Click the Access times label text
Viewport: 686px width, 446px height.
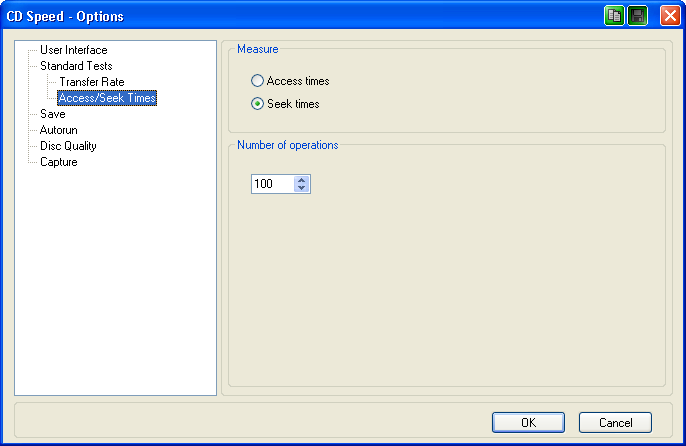298,81
